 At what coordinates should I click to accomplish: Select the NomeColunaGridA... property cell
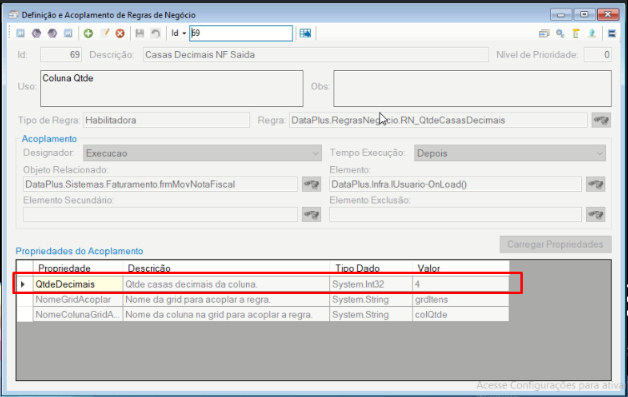[x=78, y=314]
